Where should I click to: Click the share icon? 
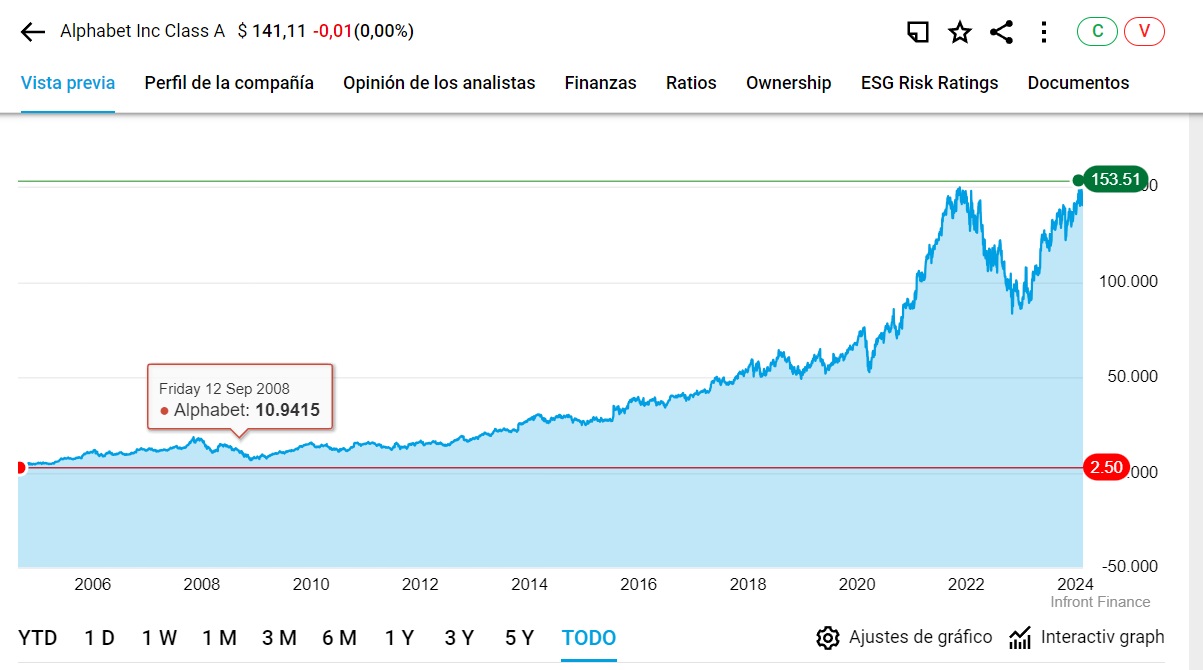(x=1001, y=32)
